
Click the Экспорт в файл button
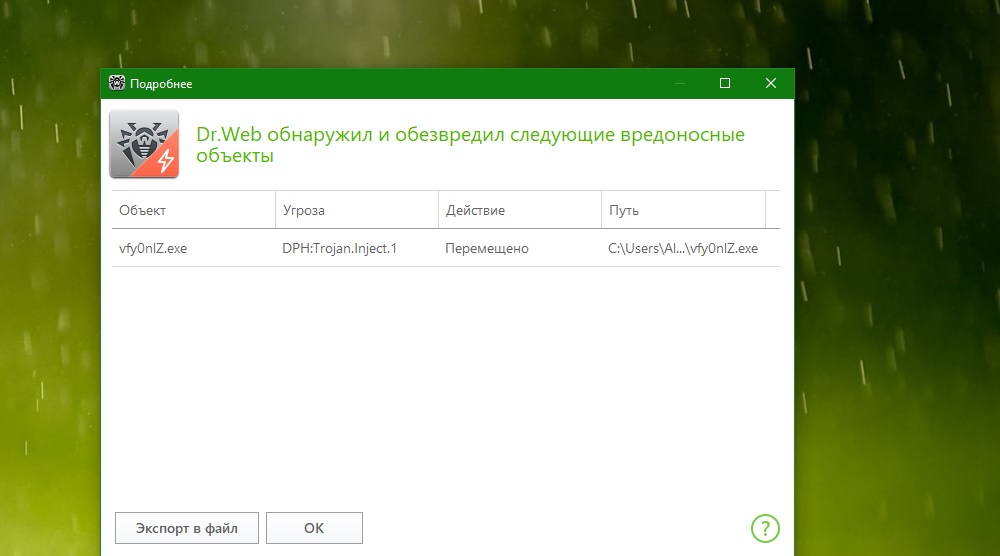click(x=187, y=528)
